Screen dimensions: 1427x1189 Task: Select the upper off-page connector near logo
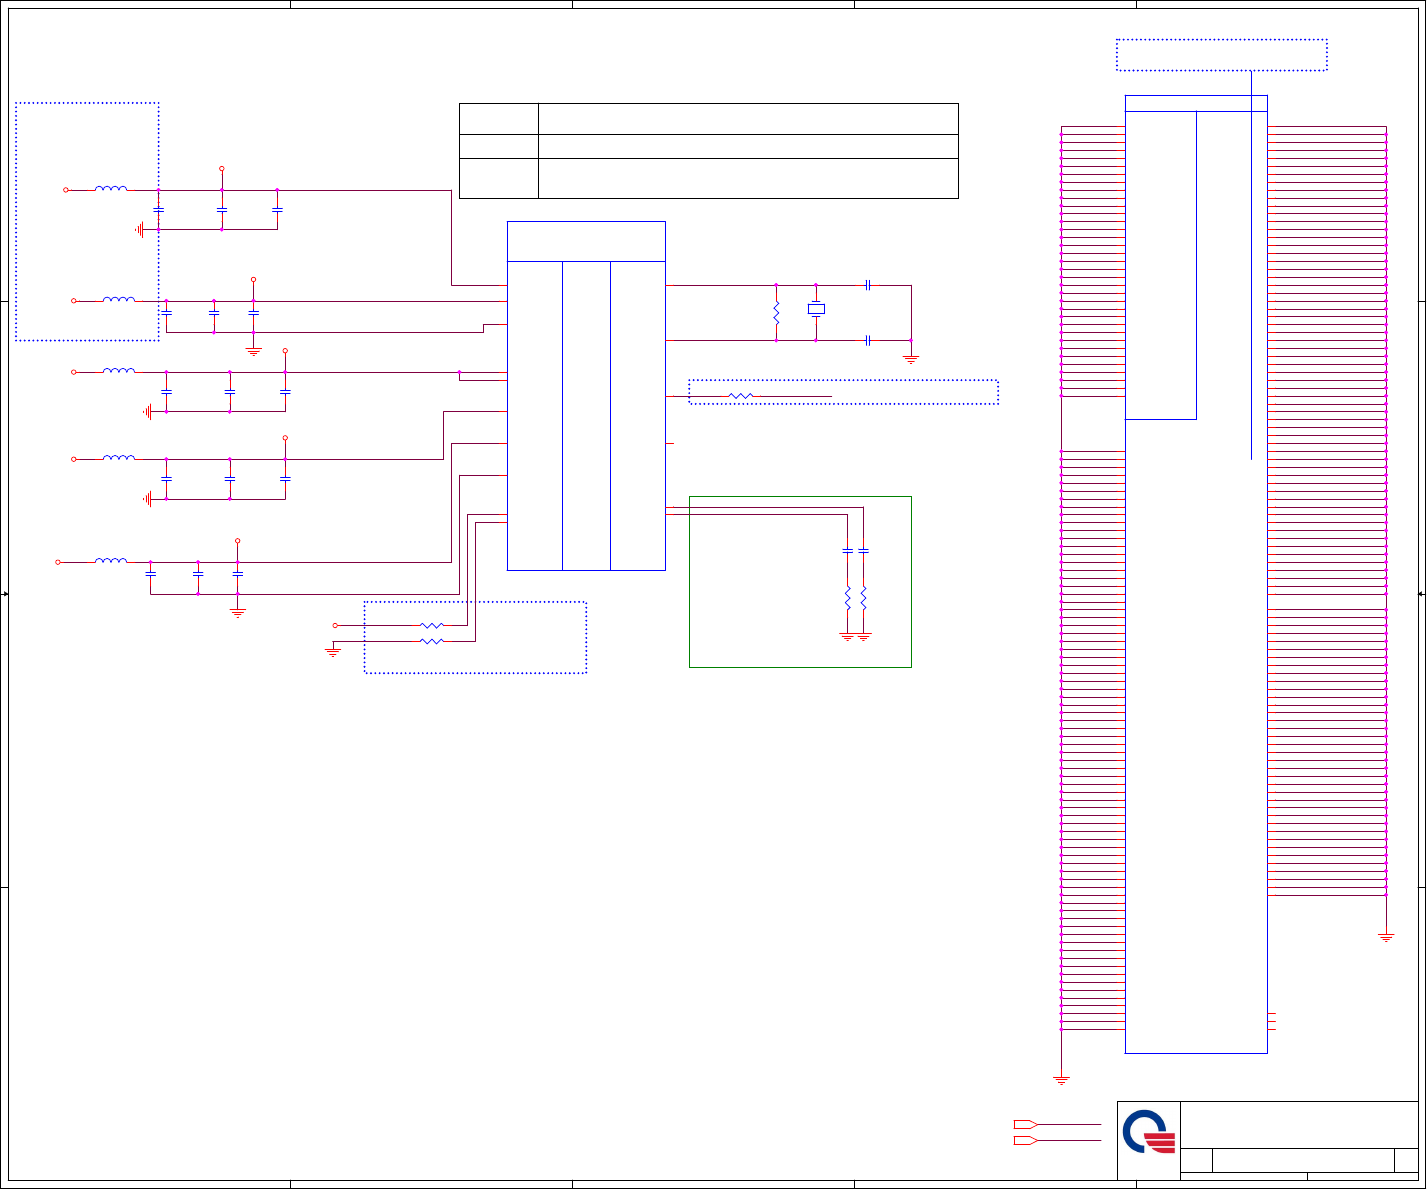pyautogui.click(x=1024, y=1125)
